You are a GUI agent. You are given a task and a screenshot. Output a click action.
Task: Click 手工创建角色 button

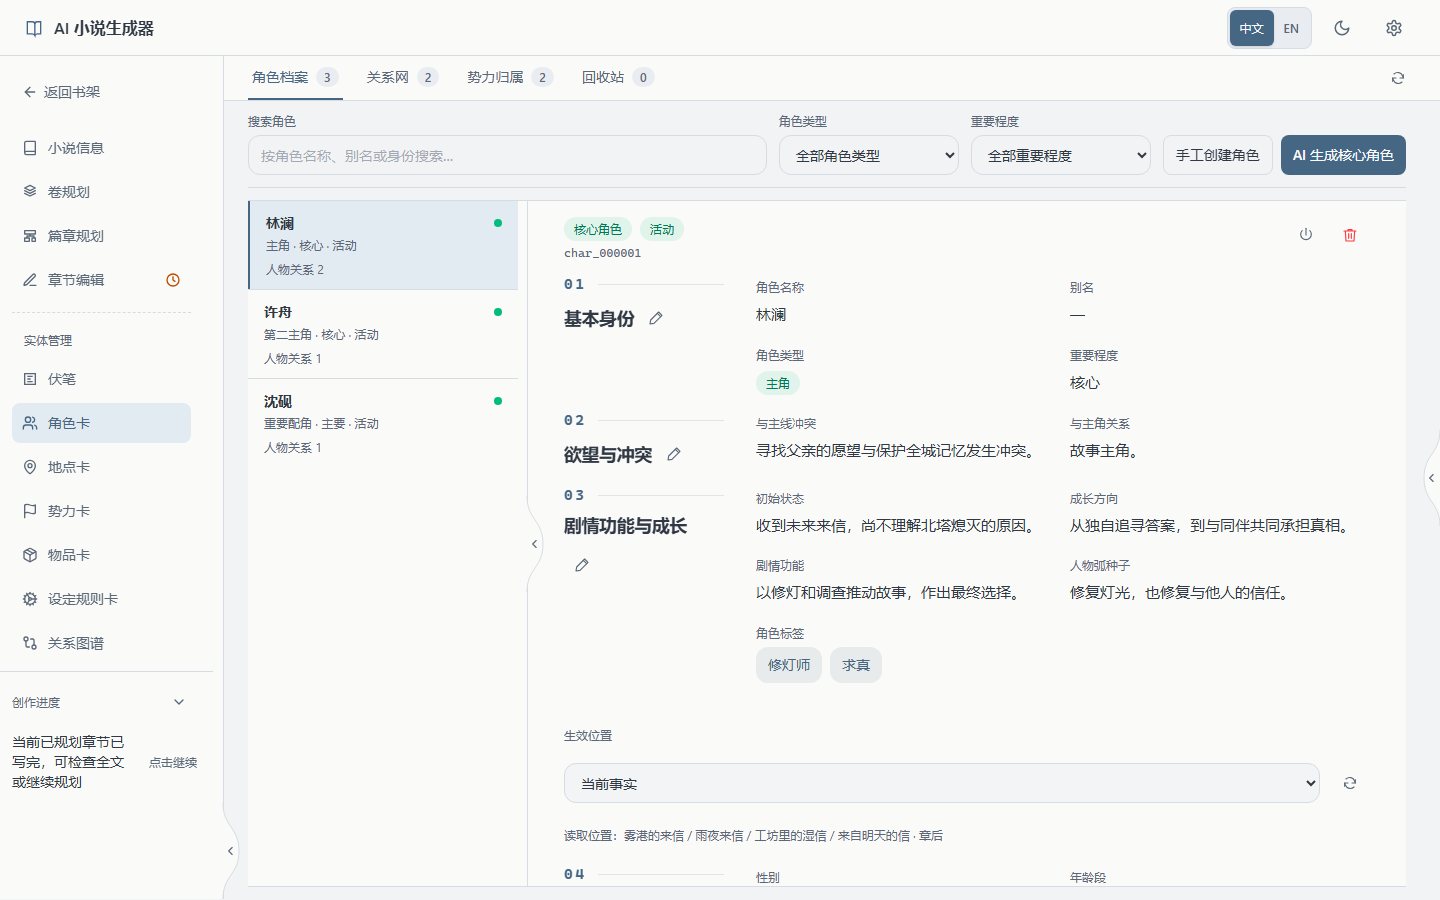click(1218, 155)
